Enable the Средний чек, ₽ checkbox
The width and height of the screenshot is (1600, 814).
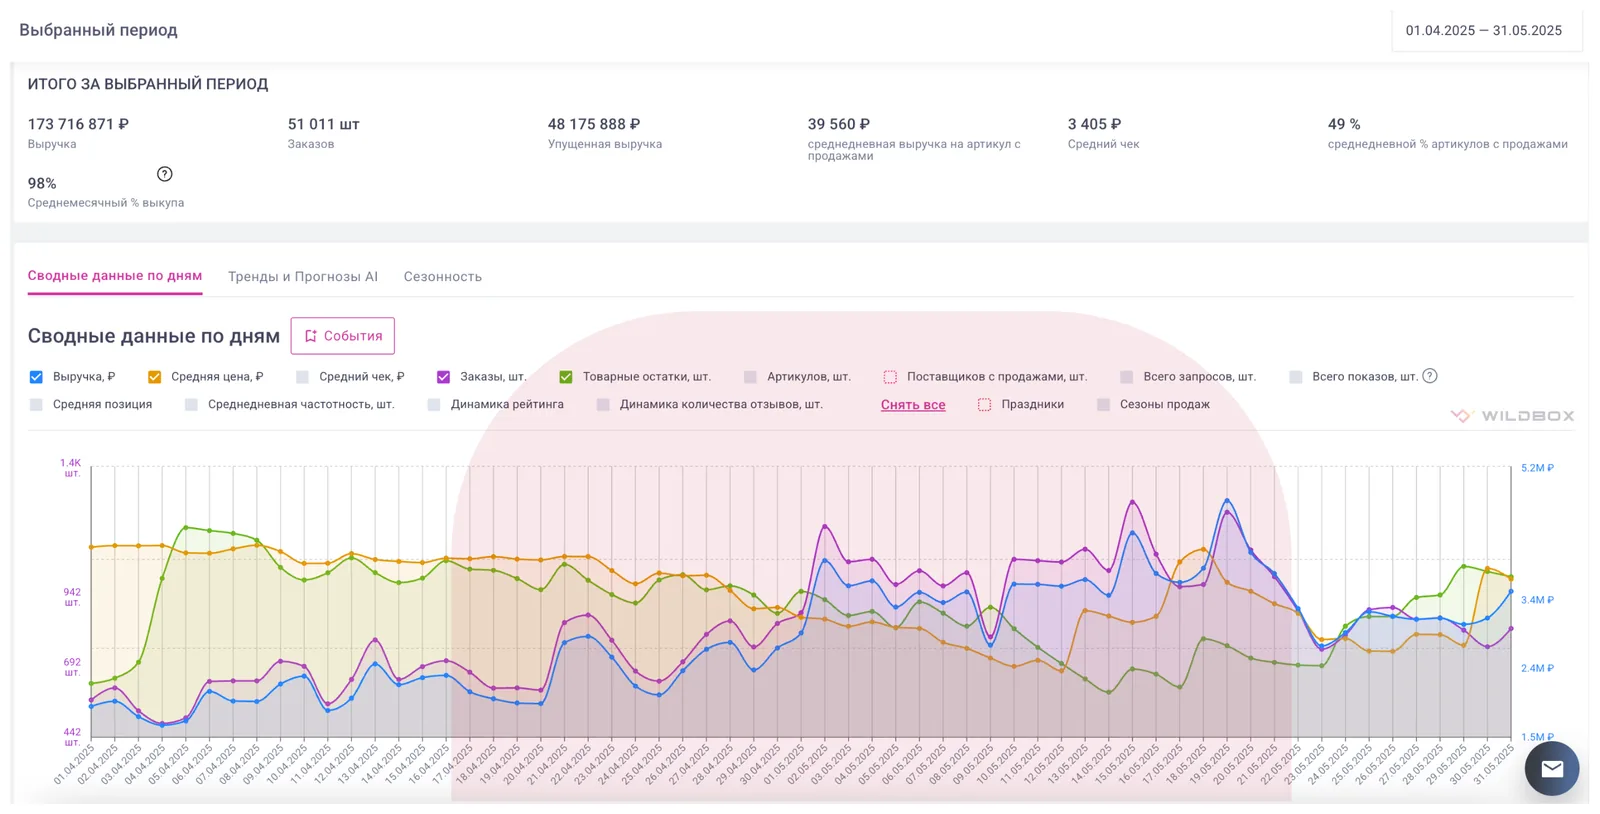click(302, 377)
